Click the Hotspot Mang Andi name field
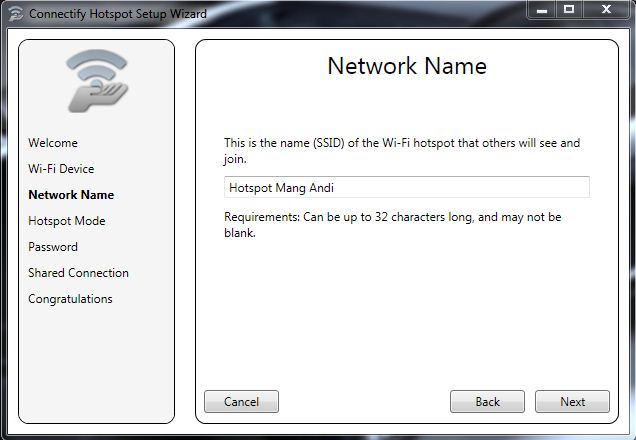The width and height of the screenshot is (636, 440). (x=407, y=187)
